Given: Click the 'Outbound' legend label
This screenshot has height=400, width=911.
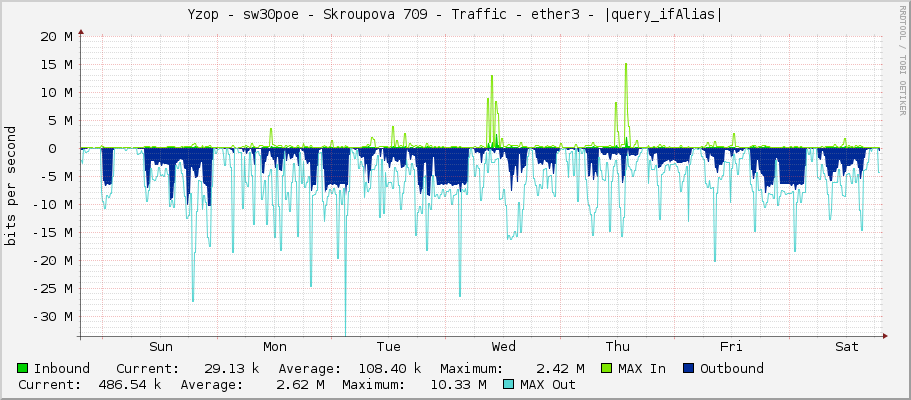Looking at the screenshot, I should click(x=732, y=368).
